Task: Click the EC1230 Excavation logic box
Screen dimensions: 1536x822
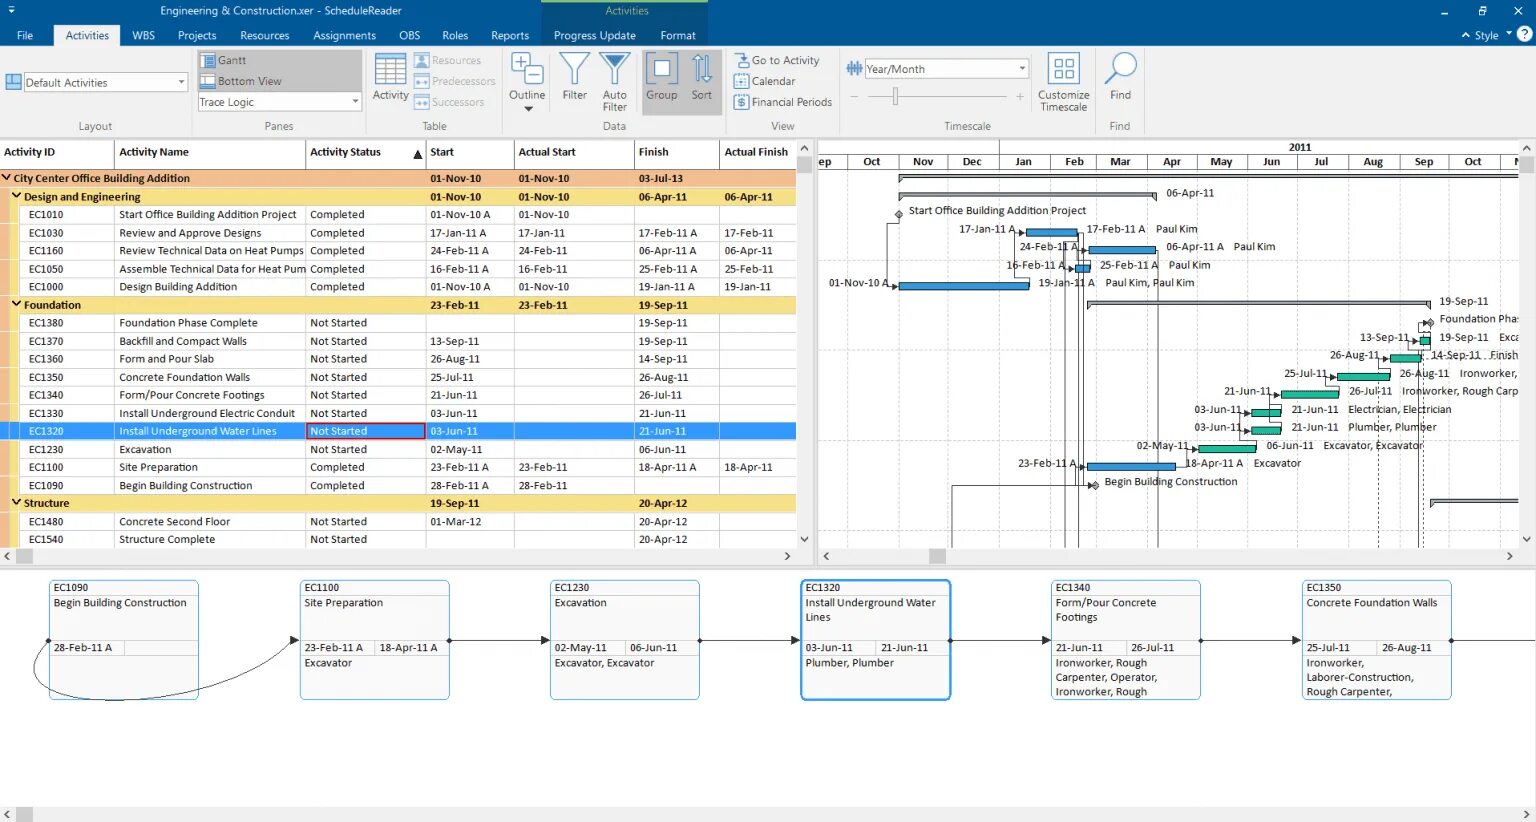Action: (x=624, y=640)
